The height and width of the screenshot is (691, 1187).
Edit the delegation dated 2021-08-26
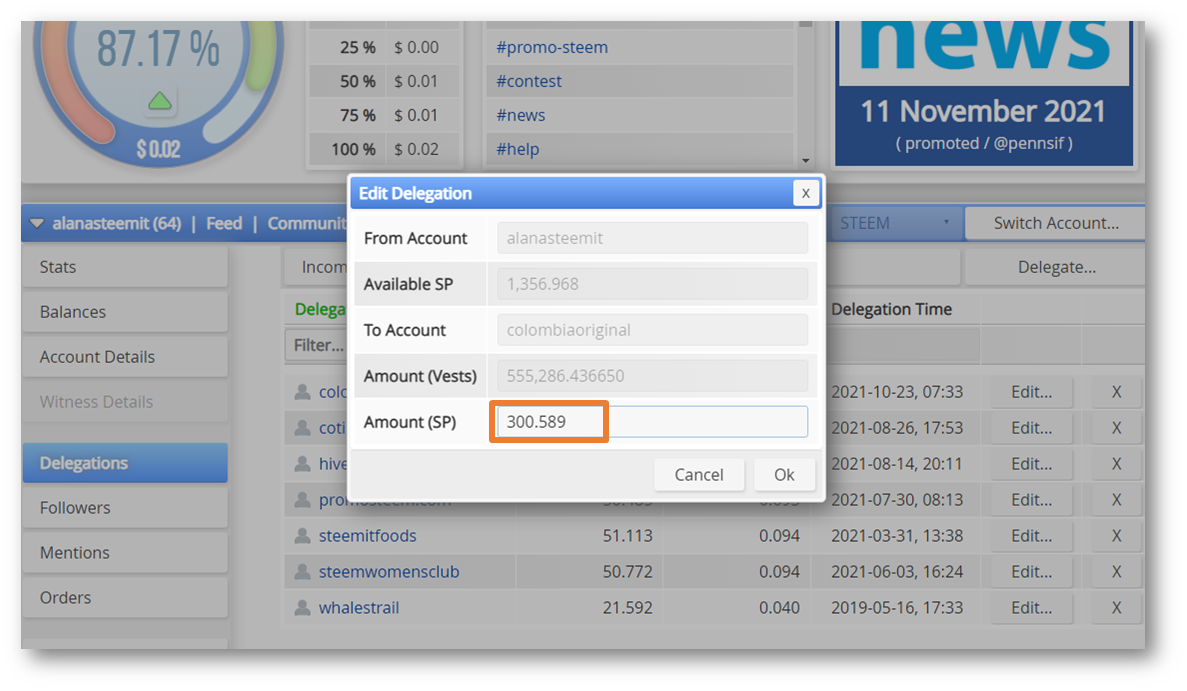(1032, 428)
